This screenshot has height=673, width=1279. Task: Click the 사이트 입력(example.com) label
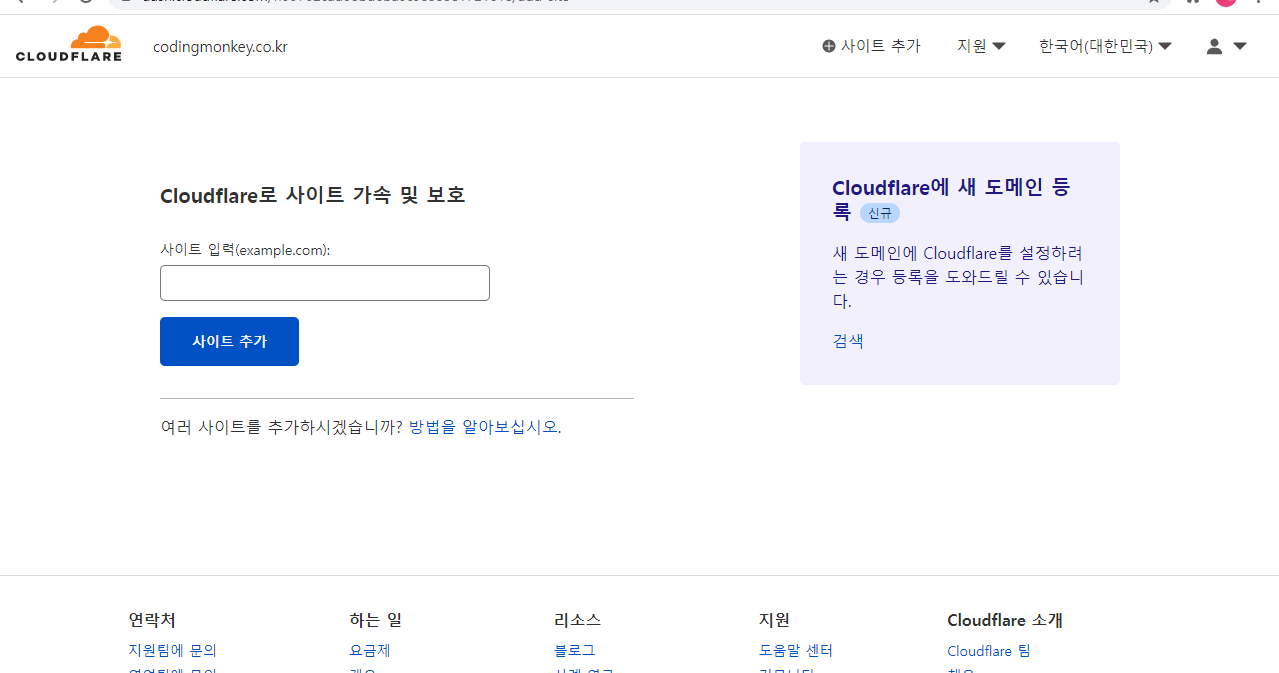pos(245,249)
